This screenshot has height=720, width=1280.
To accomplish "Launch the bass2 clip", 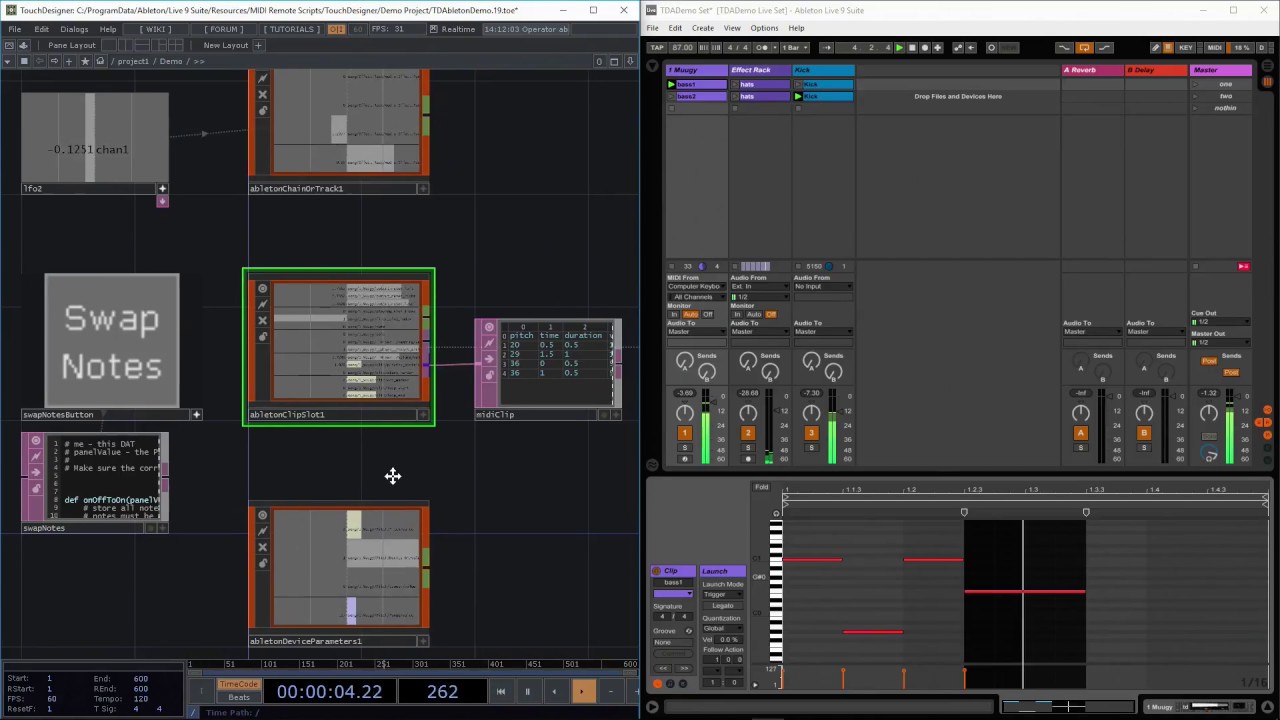I will 671,96.
